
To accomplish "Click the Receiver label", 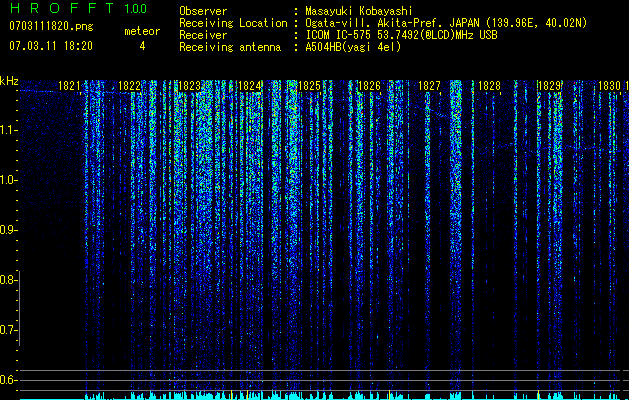I will click(203, 35).
